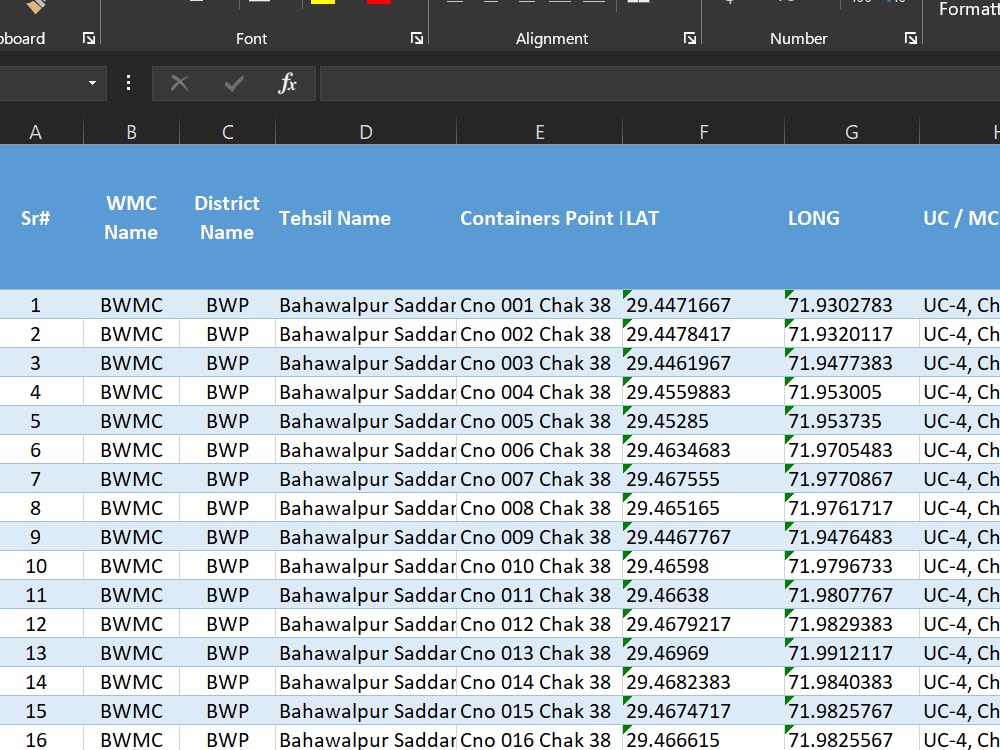
Task: Select the cell '29.4467767'
Action: coord(703,537)
